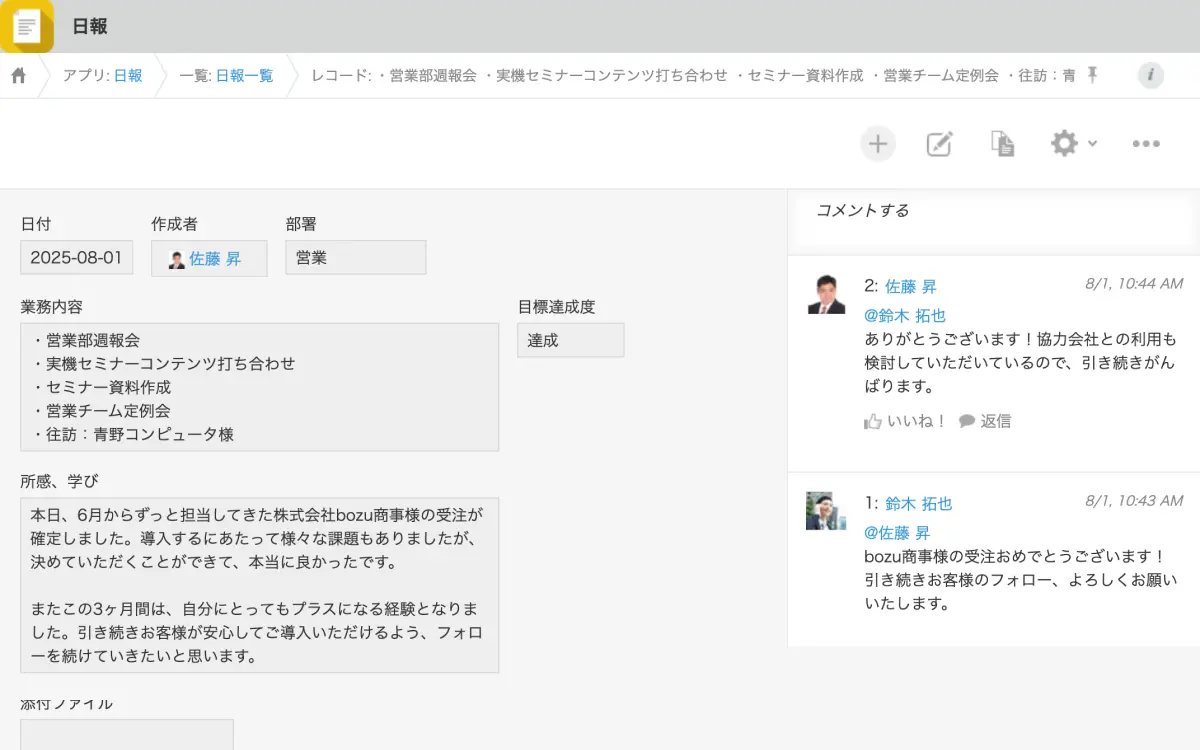This screenshot has width=1200, height=750.
Task: Click @鈴木 拓也 mention in comment 2
Action: pyautogui.click(x=904, y=315)
